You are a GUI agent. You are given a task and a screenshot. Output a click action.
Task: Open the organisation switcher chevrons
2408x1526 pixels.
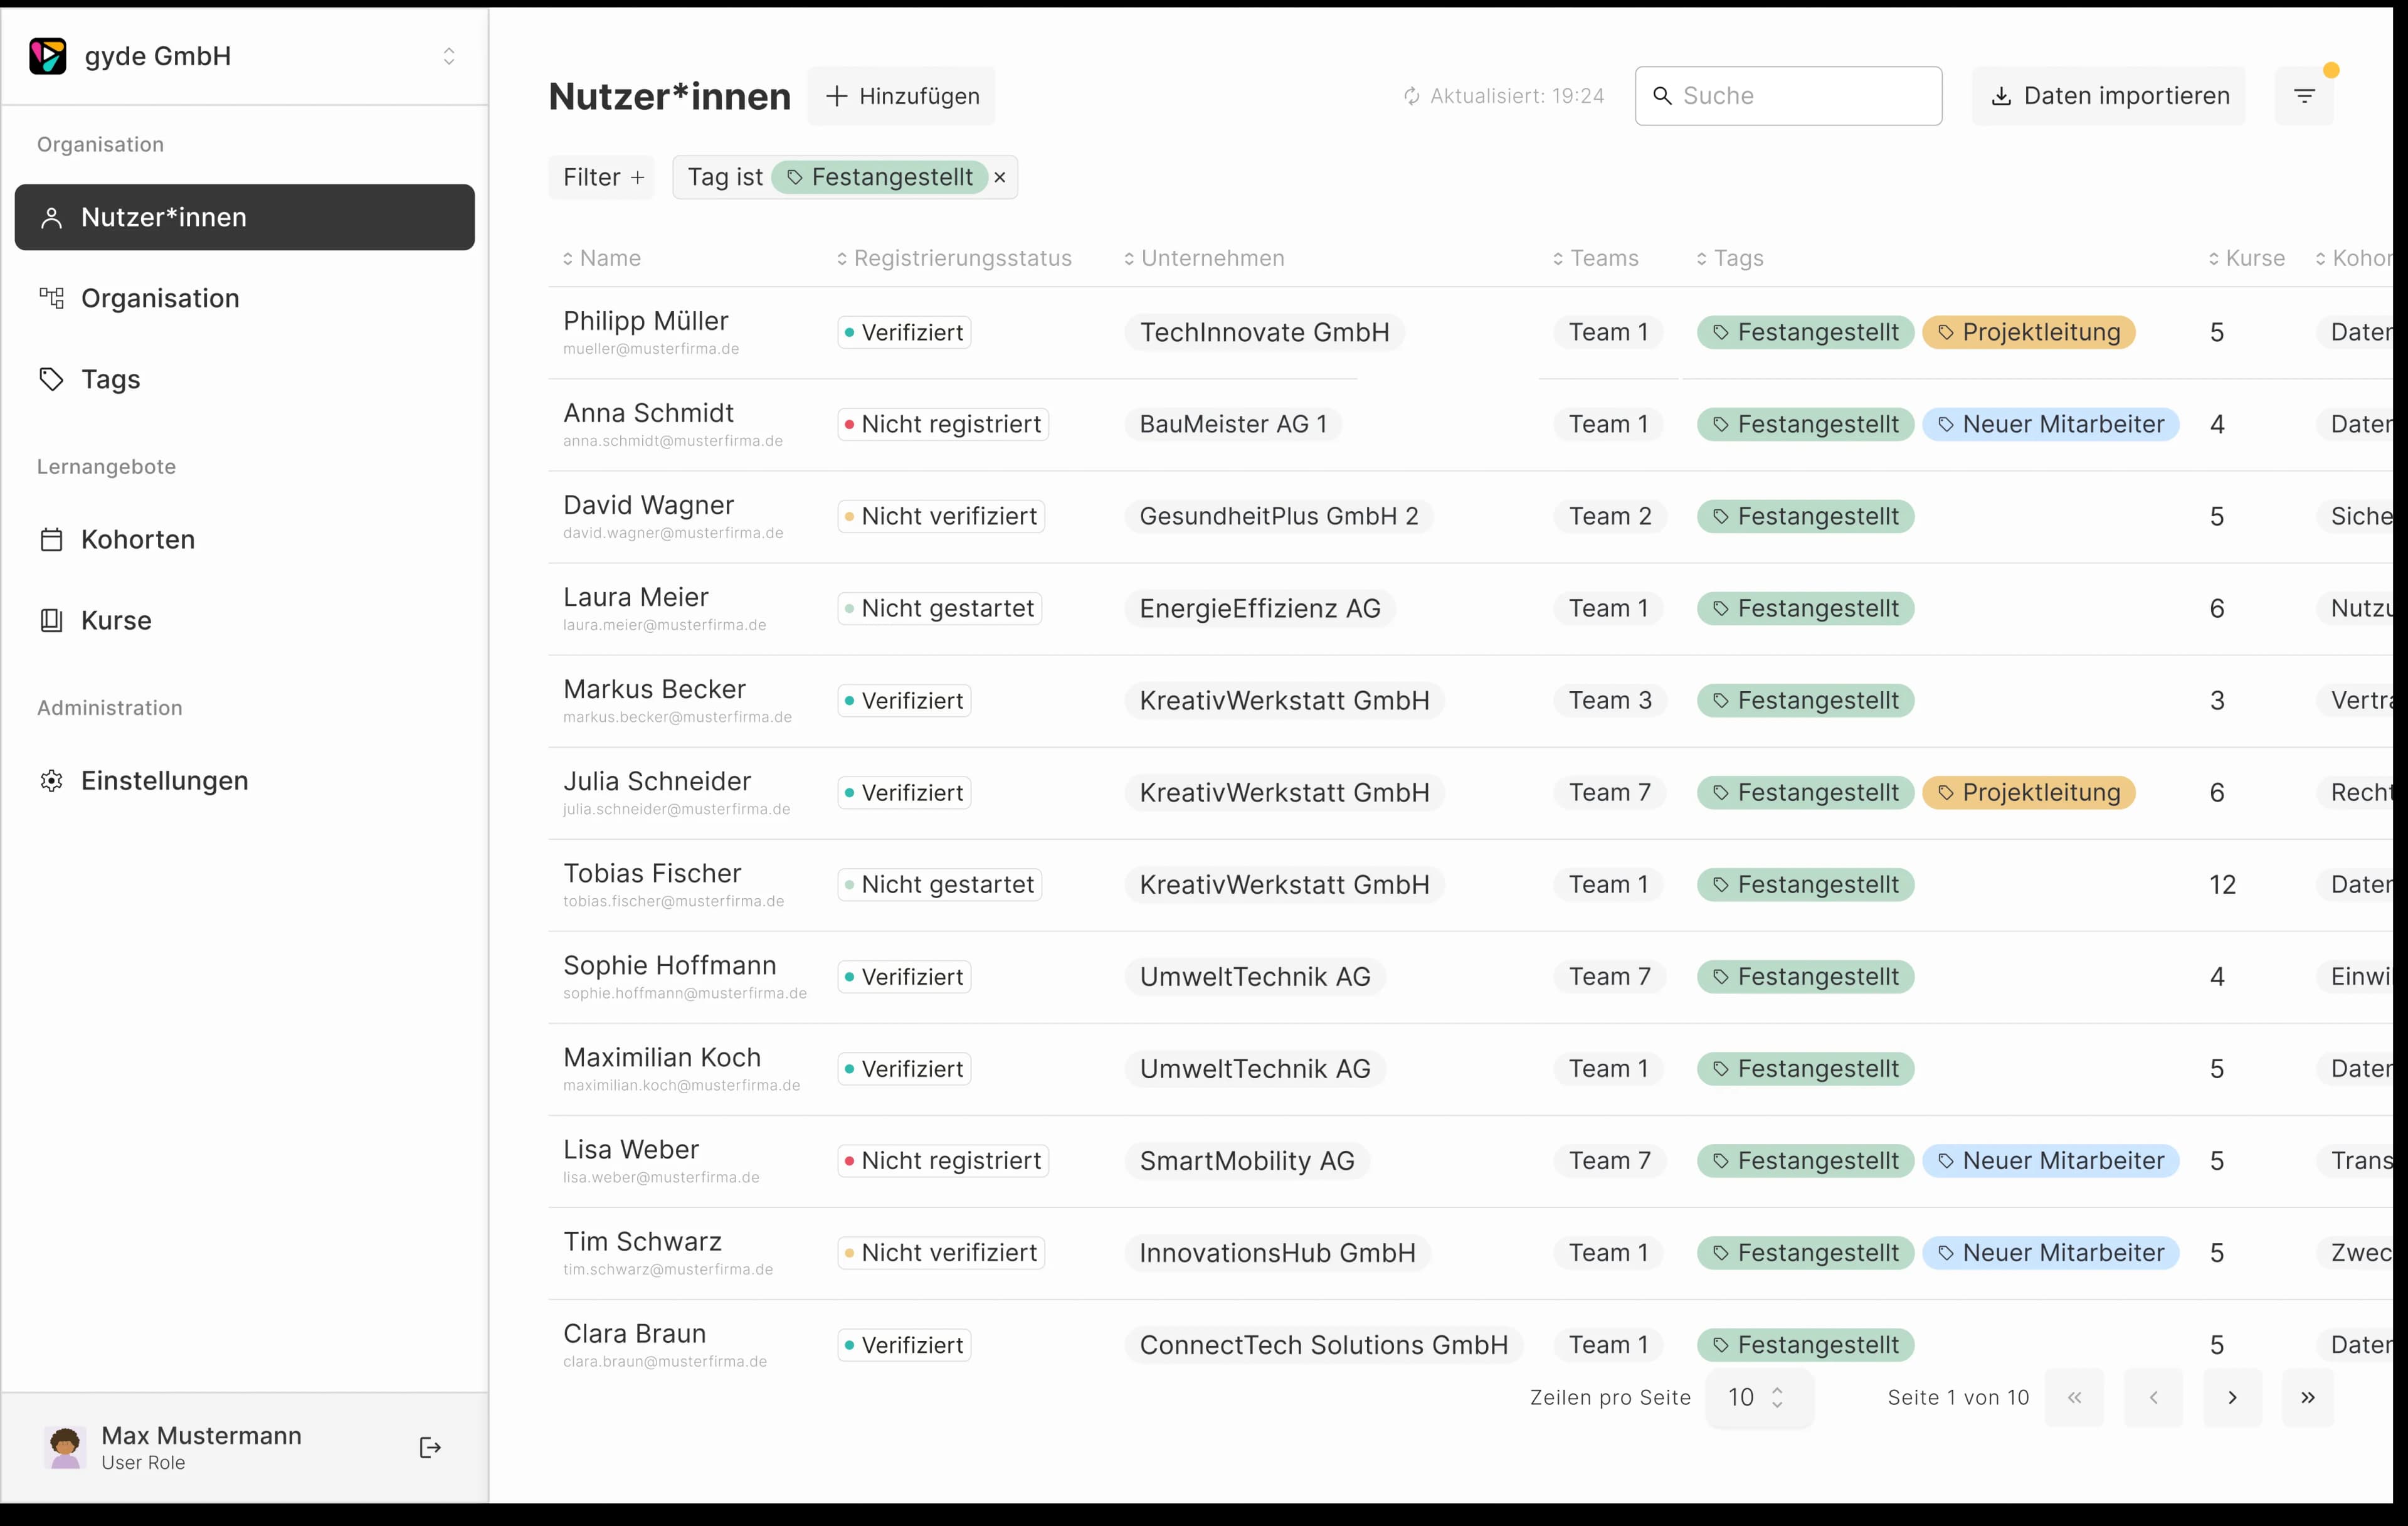point(449,56)
